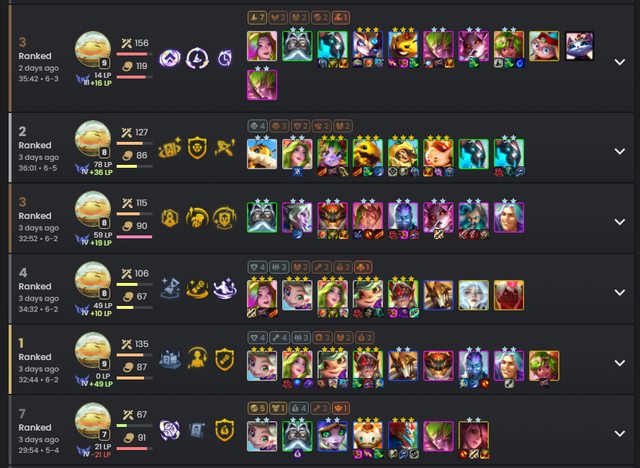Select the player avatar in 1st place match
This screenshot has width=640, height=468.
[x=93, y=350]
